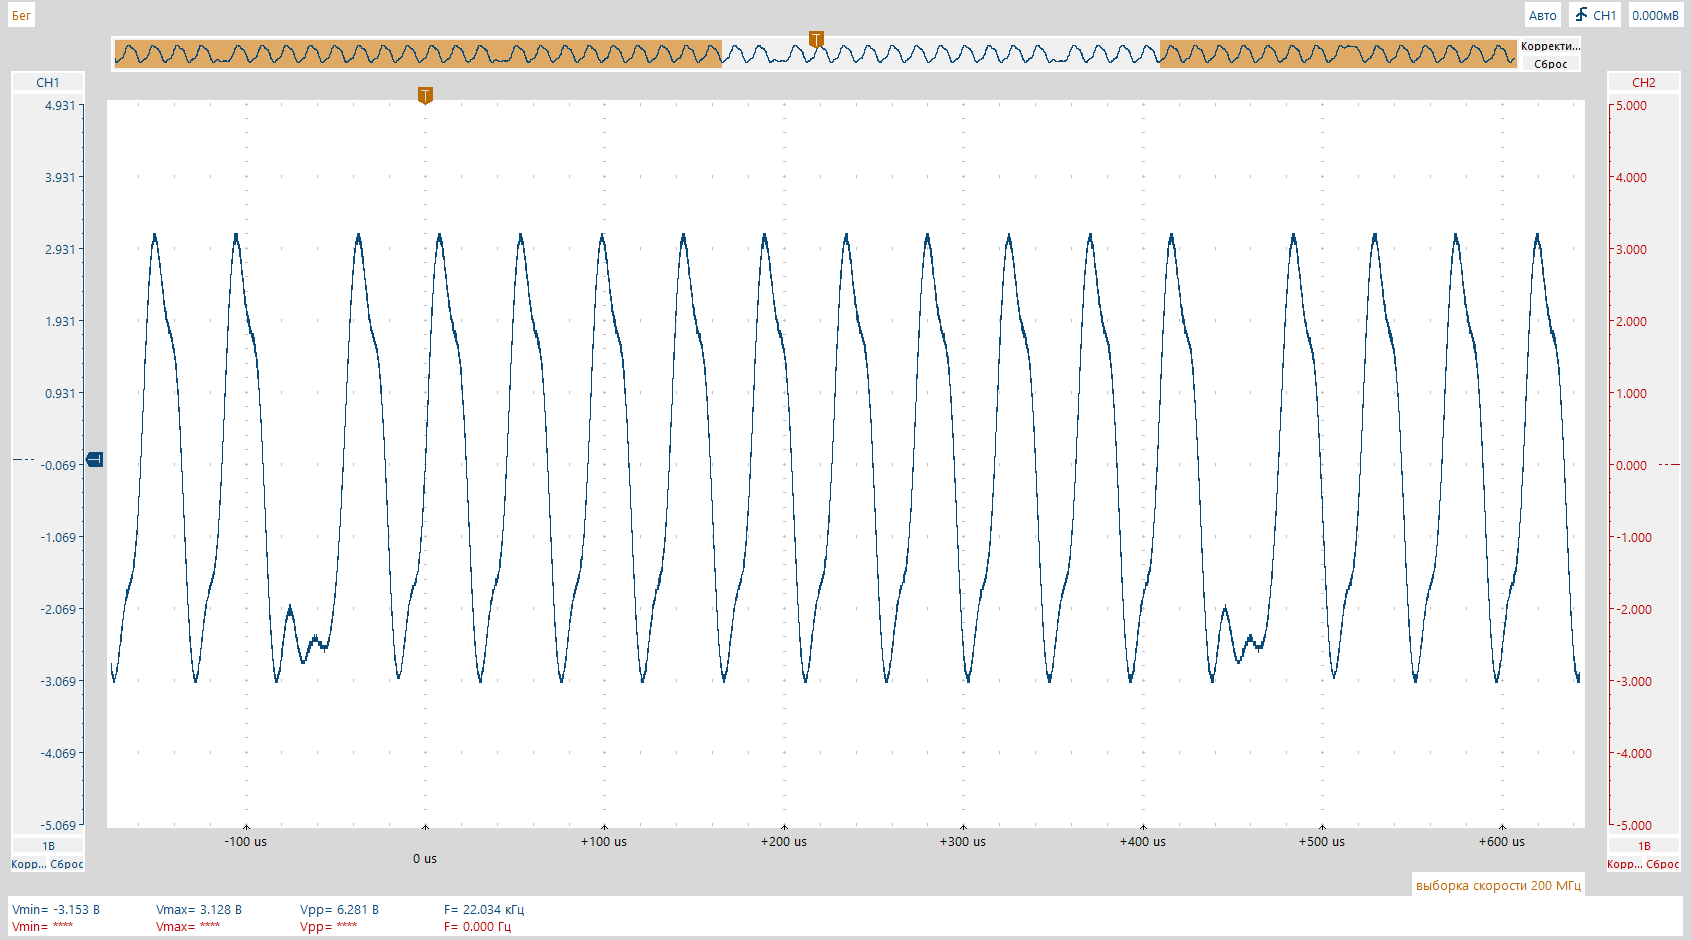The width and height of the screenshot is (1692, 940).
Task: Click the red F= 0.000 Гц readout
Action: [478, 926]
